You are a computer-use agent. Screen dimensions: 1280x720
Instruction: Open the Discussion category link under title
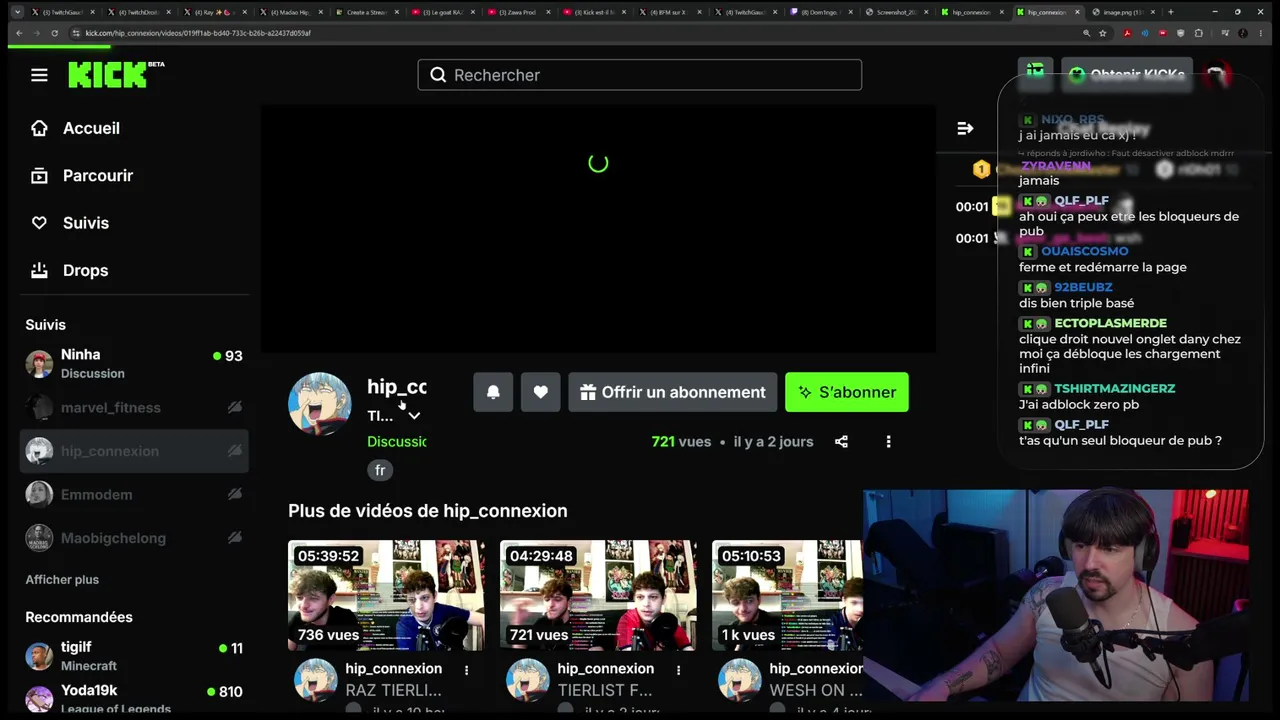point(396,441)
